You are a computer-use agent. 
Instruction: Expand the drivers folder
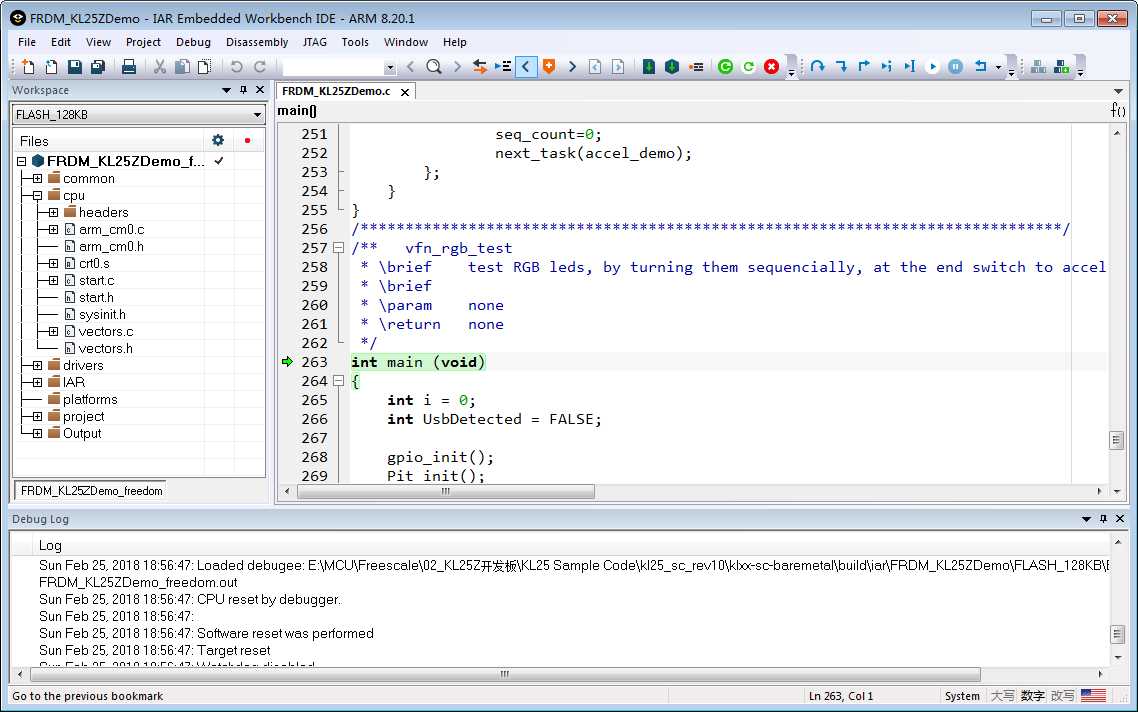tap(38, 365)
